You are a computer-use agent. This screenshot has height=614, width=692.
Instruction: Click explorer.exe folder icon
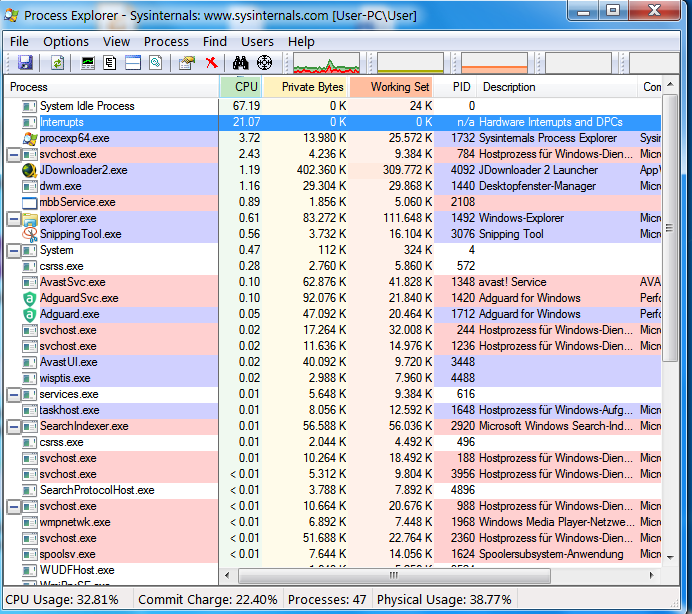(30, 218)
